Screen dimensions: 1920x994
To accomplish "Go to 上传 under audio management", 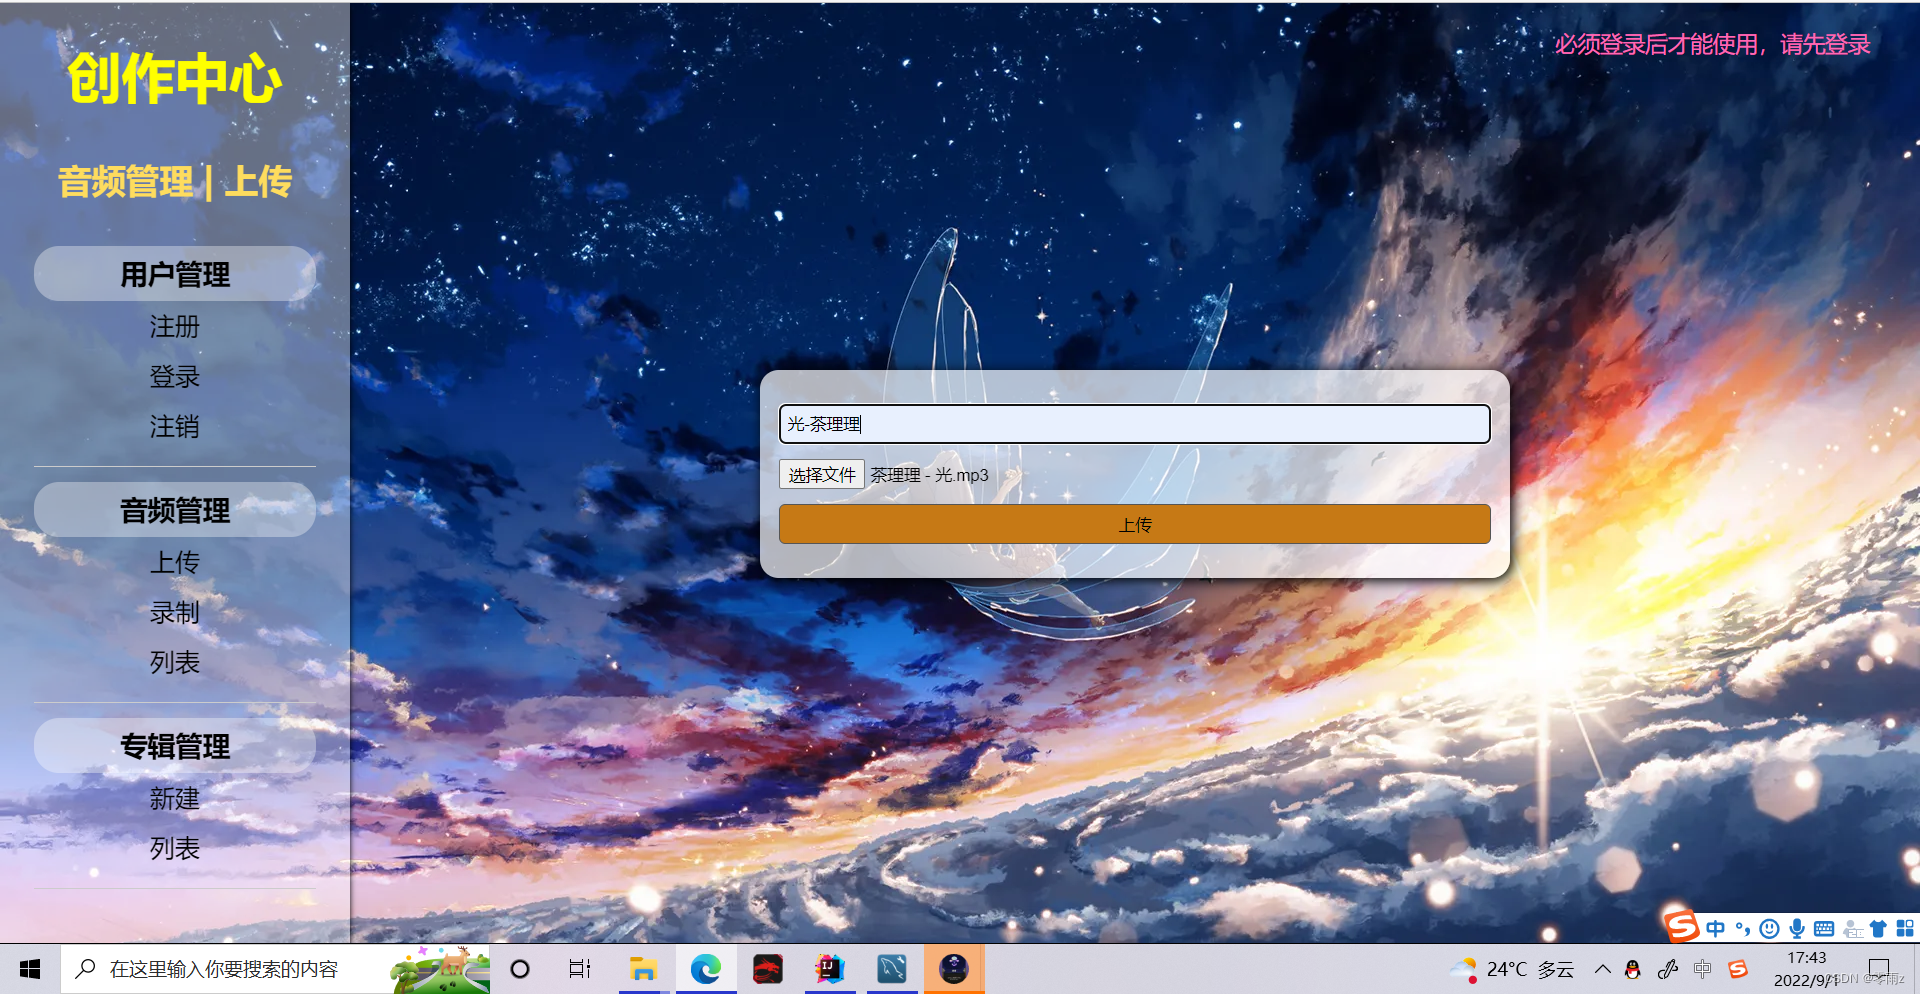I will [x=175, y=563].
